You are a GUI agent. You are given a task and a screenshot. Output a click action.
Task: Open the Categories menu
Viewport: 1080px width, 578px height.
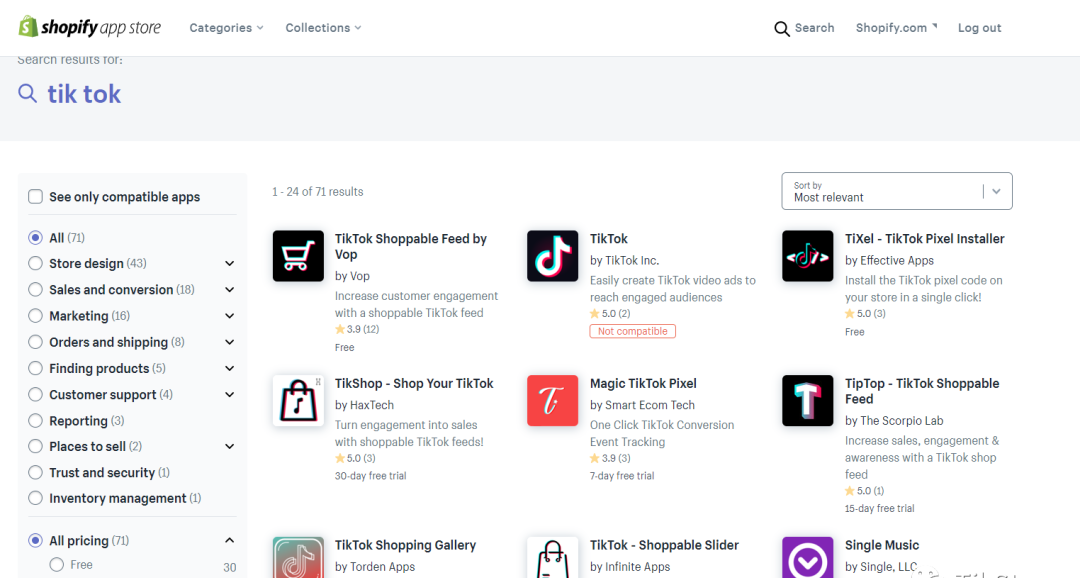(226, 28)
